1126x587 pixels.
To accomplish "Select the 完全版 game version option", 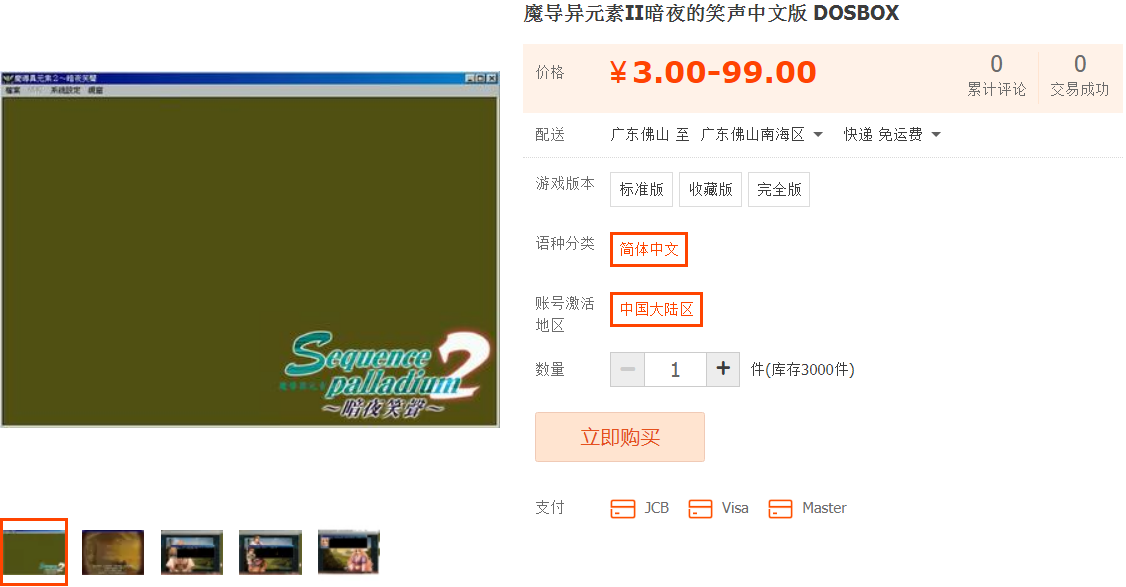I will point(779,190).
